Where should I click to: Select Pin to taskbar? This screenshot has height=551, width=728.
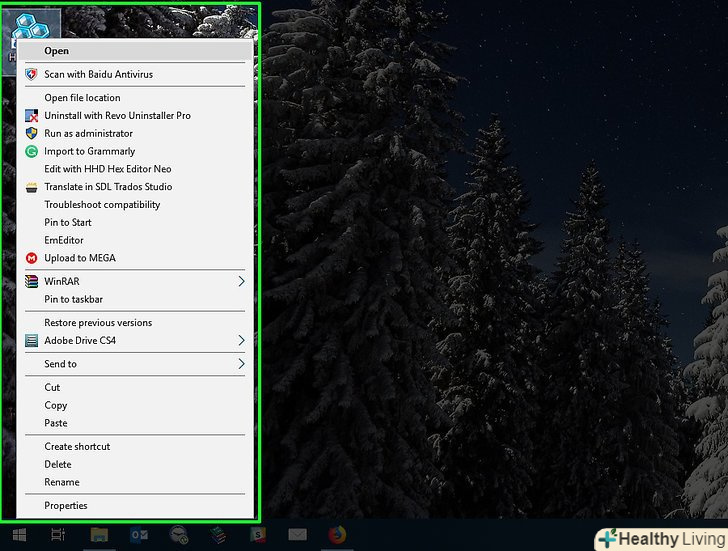[73, 299]
